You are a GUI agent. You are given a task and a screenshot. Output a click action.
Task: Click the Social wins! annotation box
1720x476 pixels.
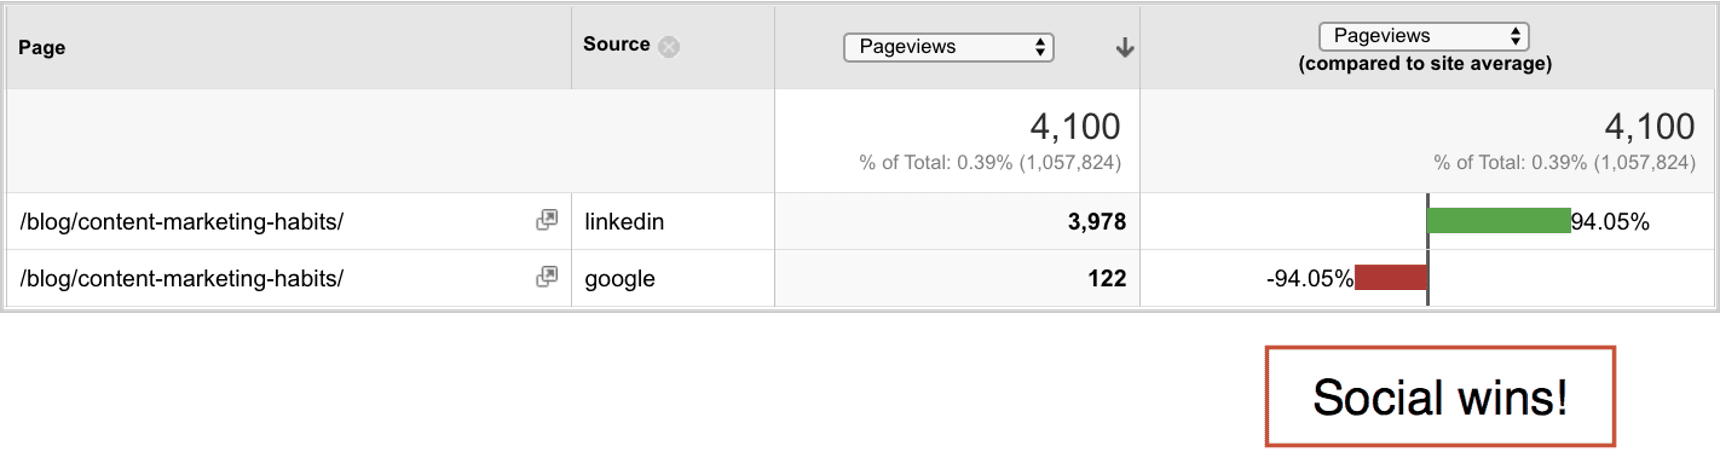[1440, 397]
